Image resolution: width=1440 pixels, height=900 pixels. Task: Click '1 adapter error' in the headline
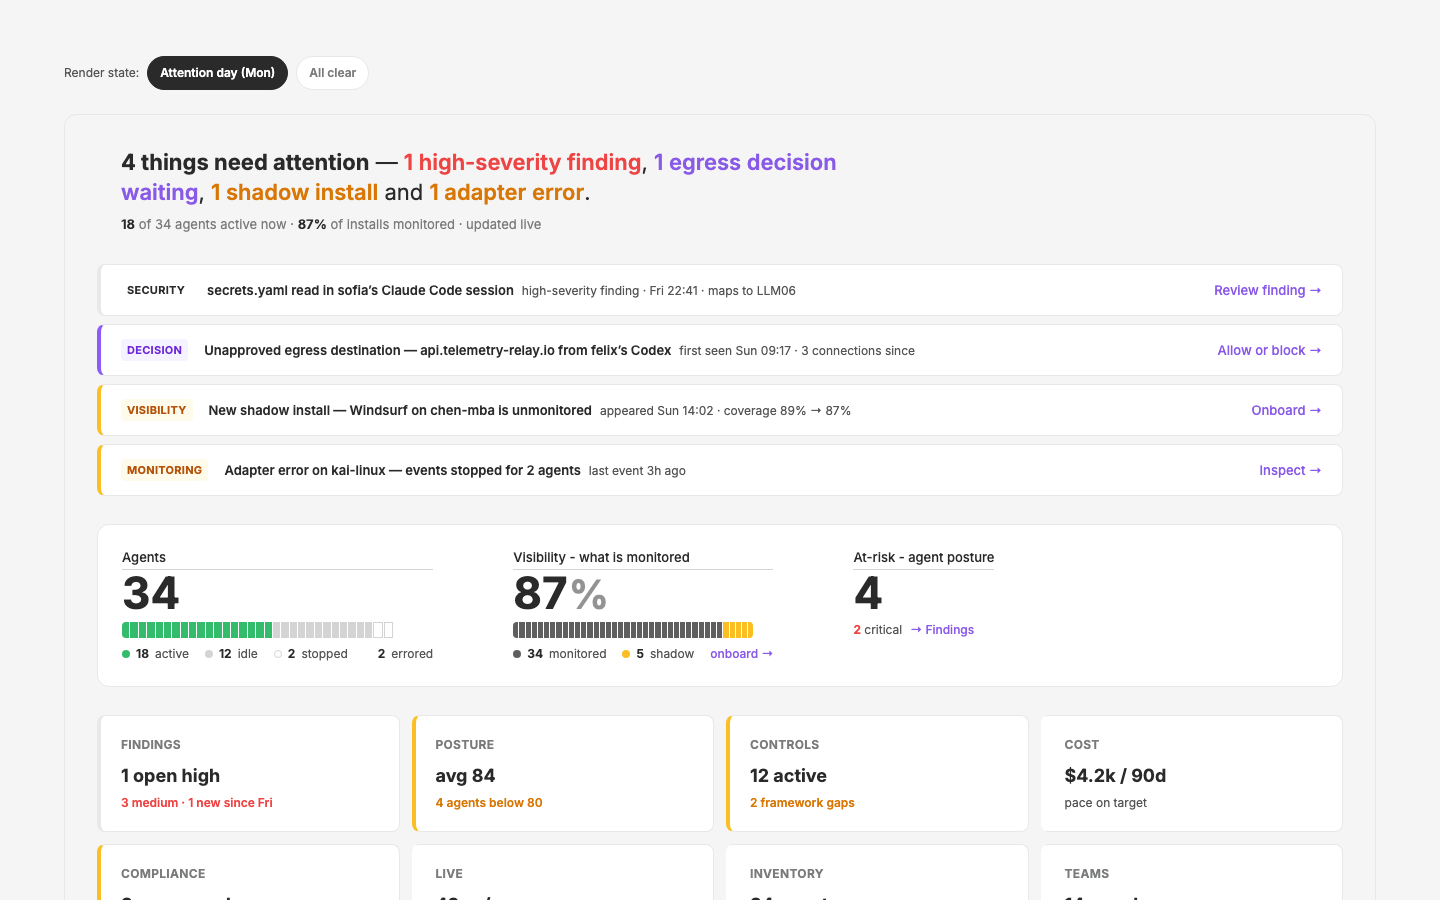tap(506, 192)
